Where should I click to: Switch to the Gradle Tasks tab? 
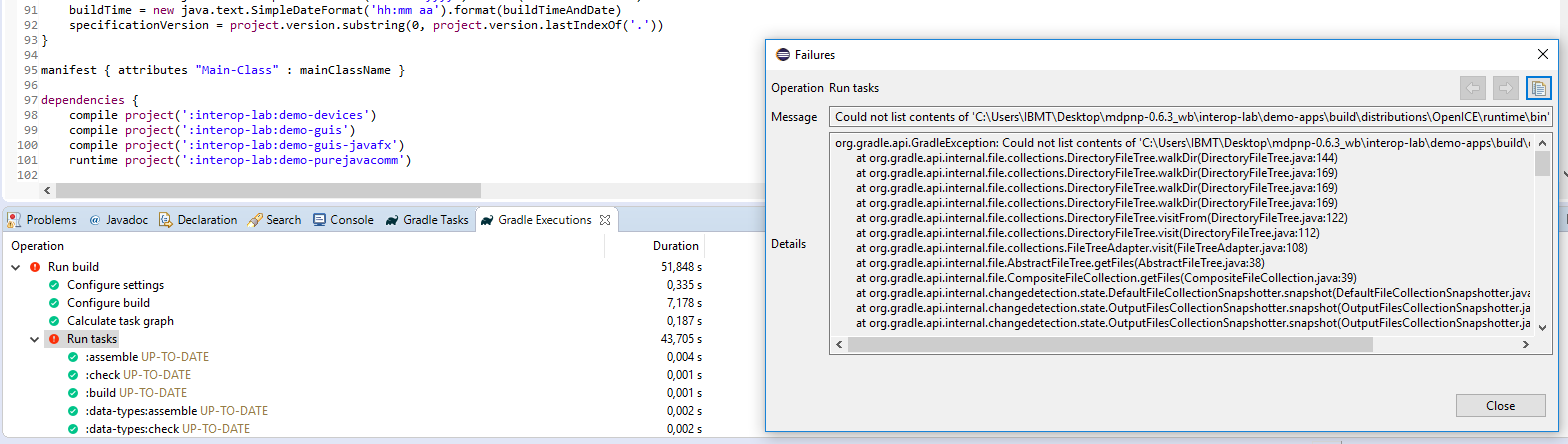pos(427,220)
